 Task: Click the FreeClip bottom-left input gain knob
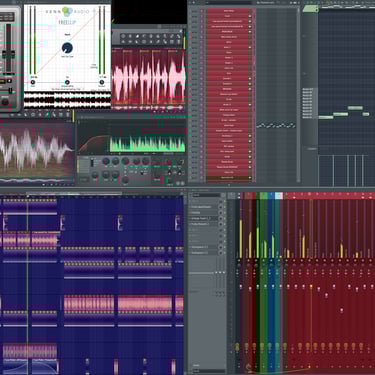33,82
